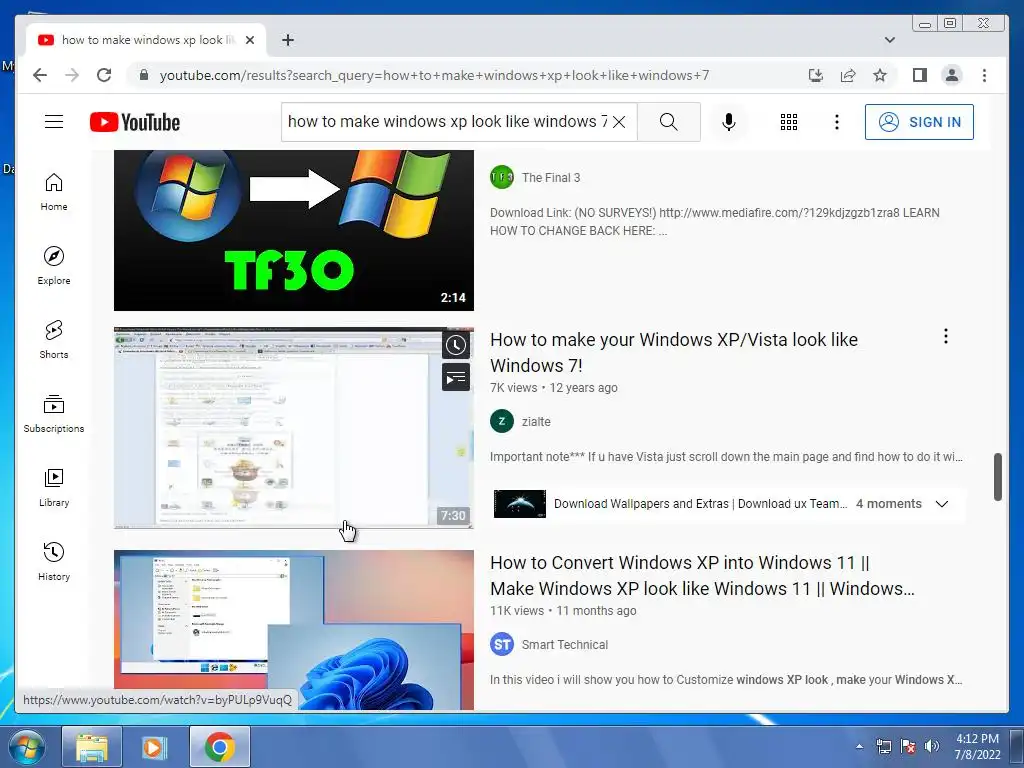Image resolution: width=1024 pixels, height=768 pixels.
Task: Expand the 4 moments chevron
Action: click(x=942, y=504)
